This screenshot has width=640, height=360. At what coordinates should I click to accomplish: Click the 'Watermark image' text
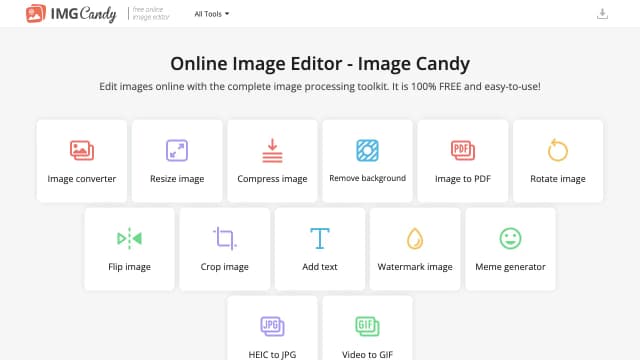click(x=415, y=267)
